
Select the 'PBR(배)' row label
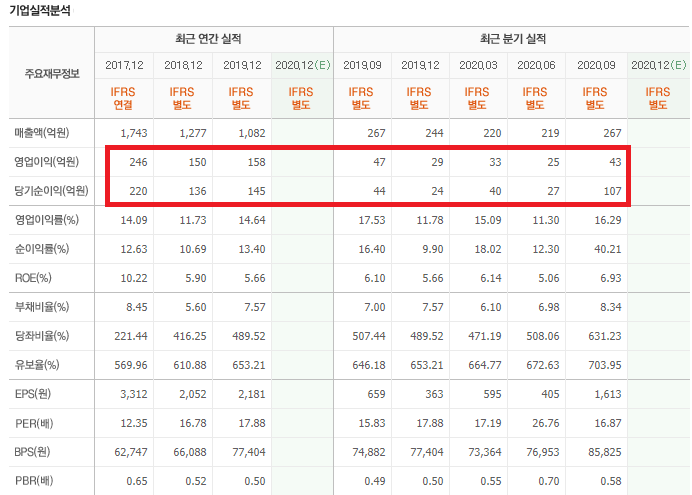tap(34, 480)
